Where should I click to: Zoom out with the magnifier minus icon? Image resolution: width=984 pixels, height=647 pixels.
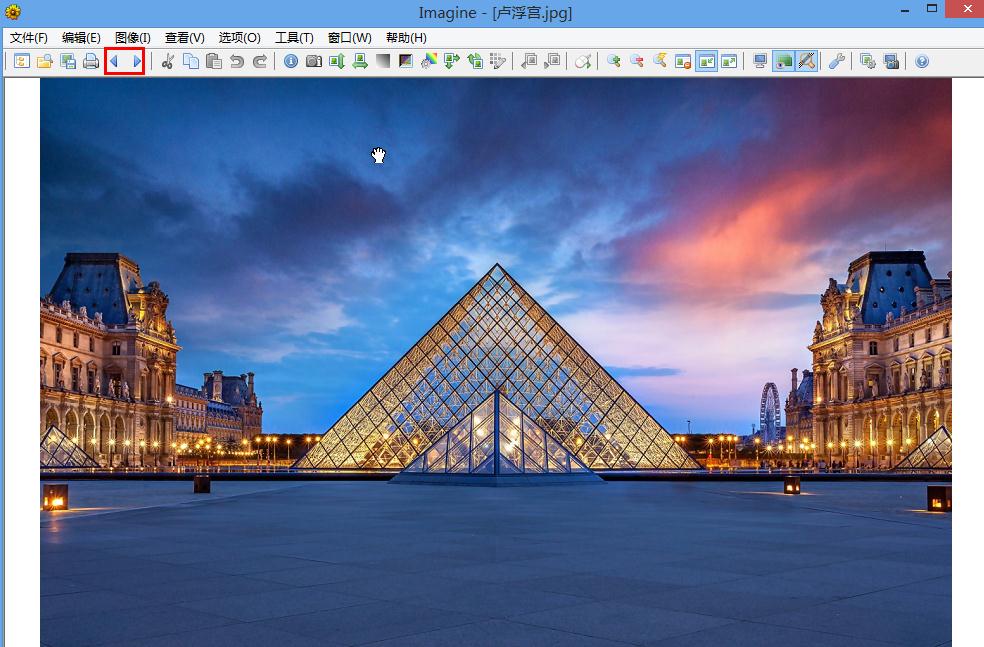pos(637,61)
